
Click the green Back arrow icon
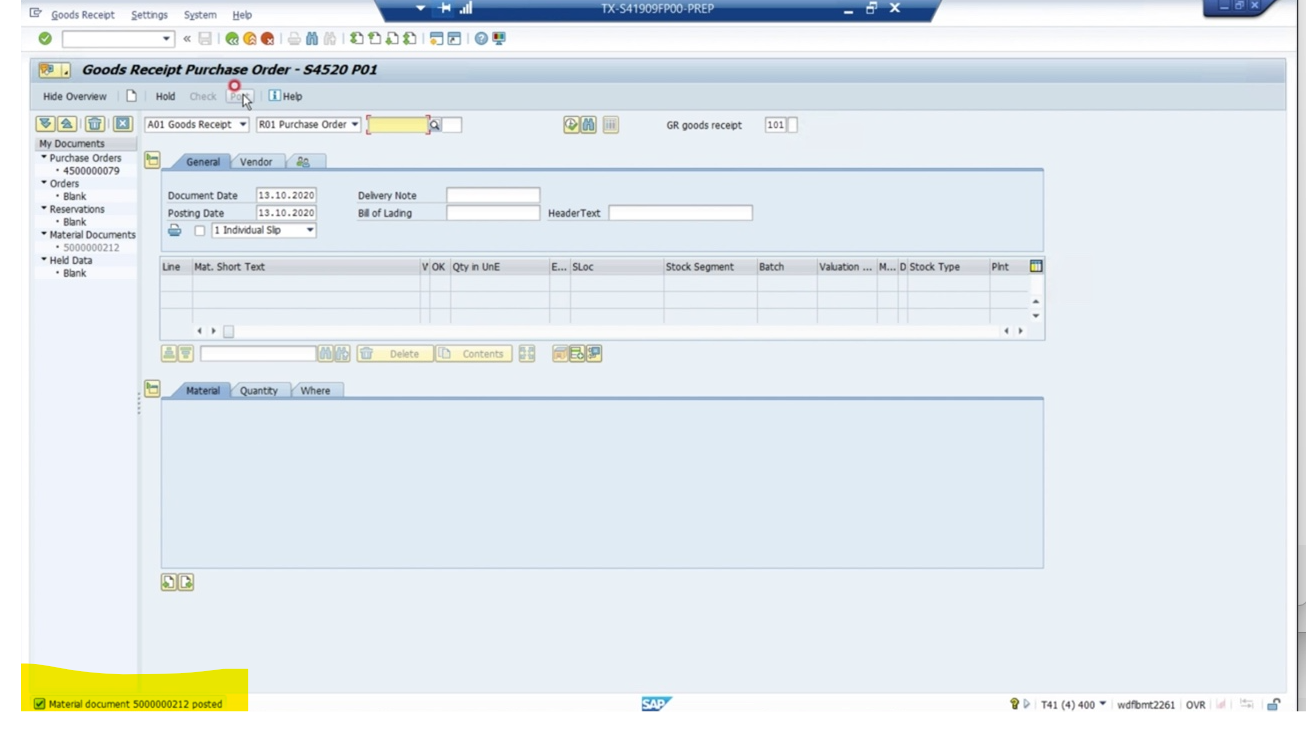[232, 39]
